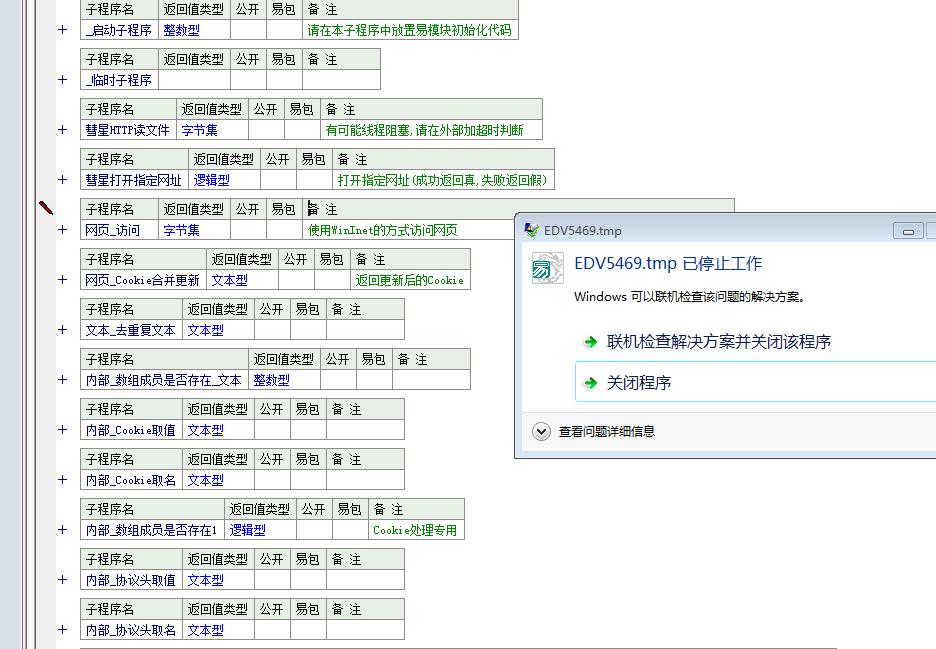Toggle 公开 cell of _临时子程序
This screenshot has height=649, width=936.
click(x=248, y=79)
